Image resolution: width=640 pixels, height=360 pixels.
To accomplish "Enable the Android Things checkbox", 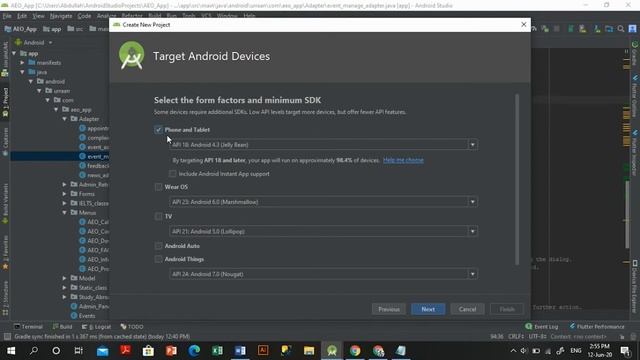I will (x=158, y=259).
